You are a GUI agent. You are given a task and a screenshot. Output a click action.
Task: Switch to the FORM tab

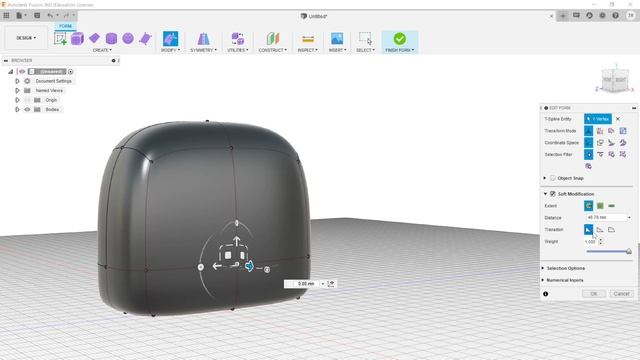(x=65, y=26)
